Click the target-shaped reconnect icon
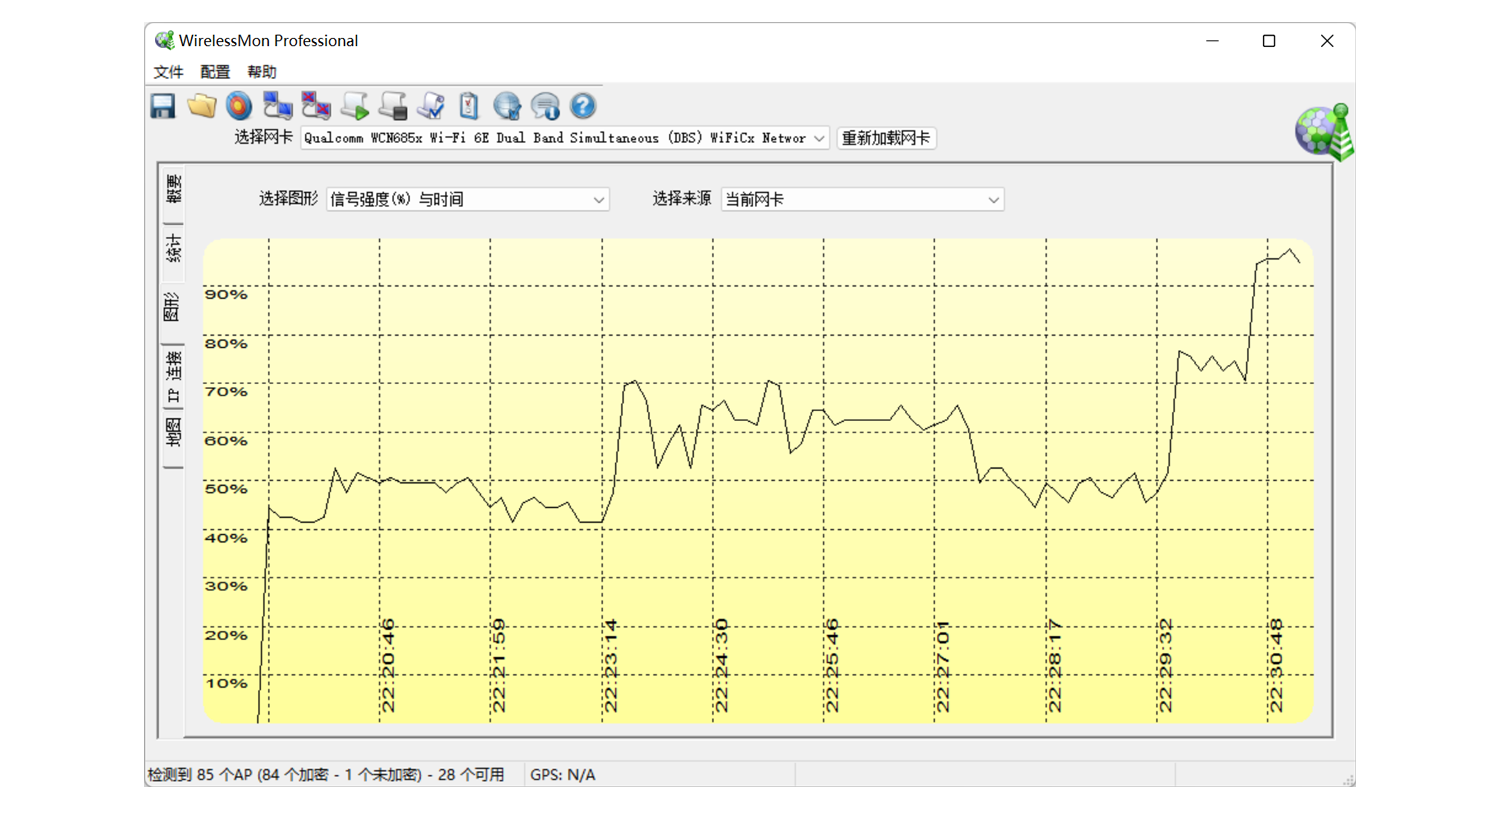 [x=239, y=105]
